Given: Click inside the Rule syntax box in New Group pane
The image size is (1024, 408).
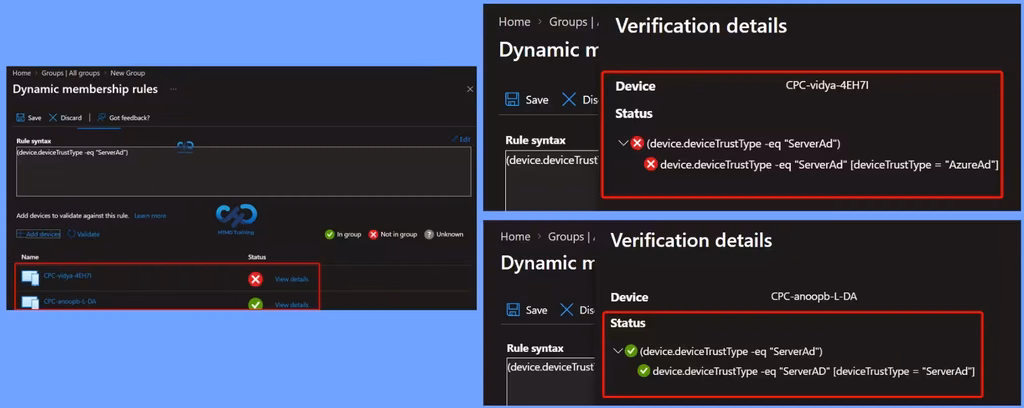Looking at the screenshot, I should [x=243, y=171].
